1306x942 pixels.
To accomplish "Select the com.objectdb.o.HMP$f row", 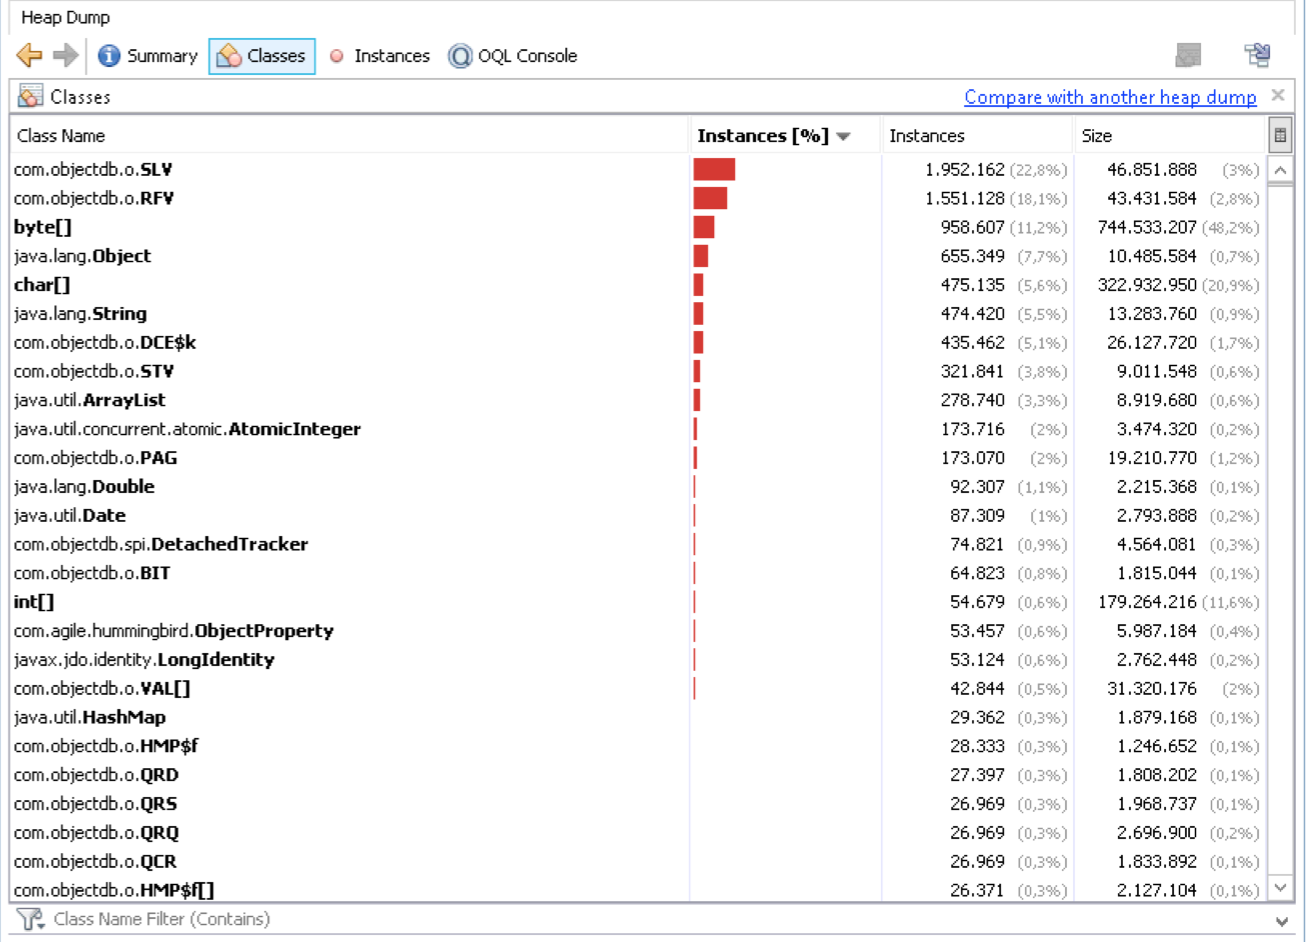I will coord(639,746).
